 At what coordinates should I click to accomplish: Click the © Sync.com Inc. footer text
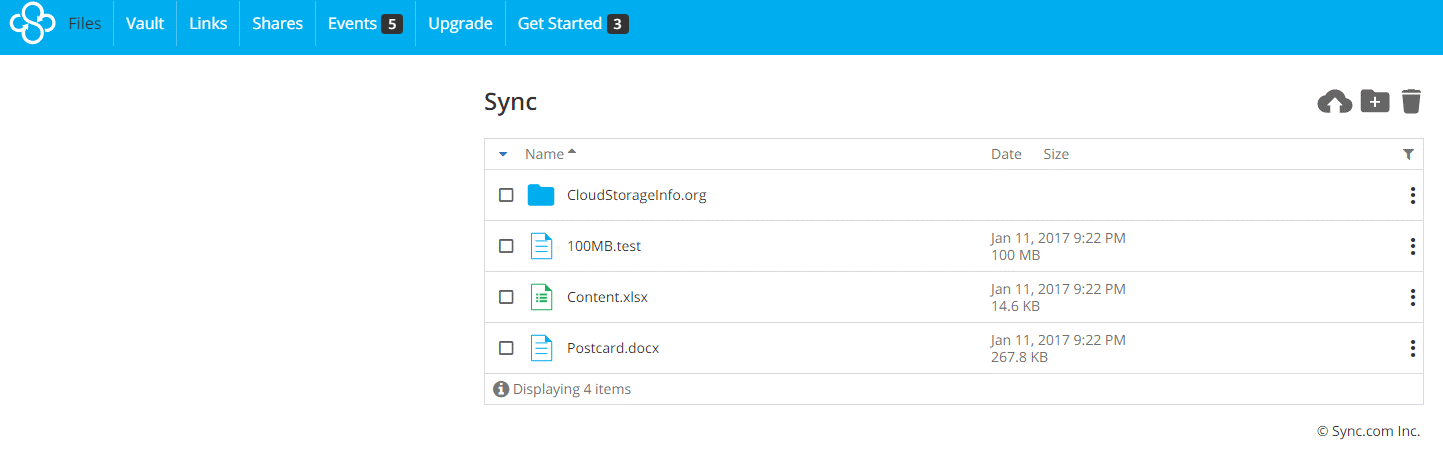pyautogui.click(x=1368, y=431)
